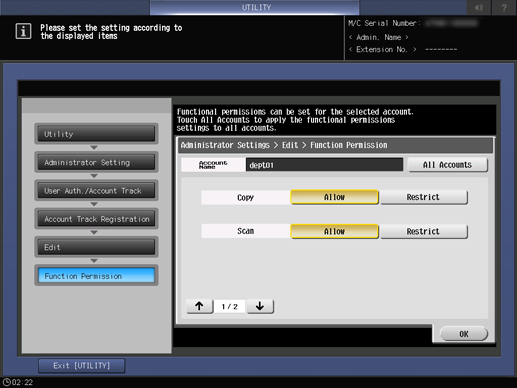Set Scan permission to Allow

pyautogui.click(x=334, y=231)
